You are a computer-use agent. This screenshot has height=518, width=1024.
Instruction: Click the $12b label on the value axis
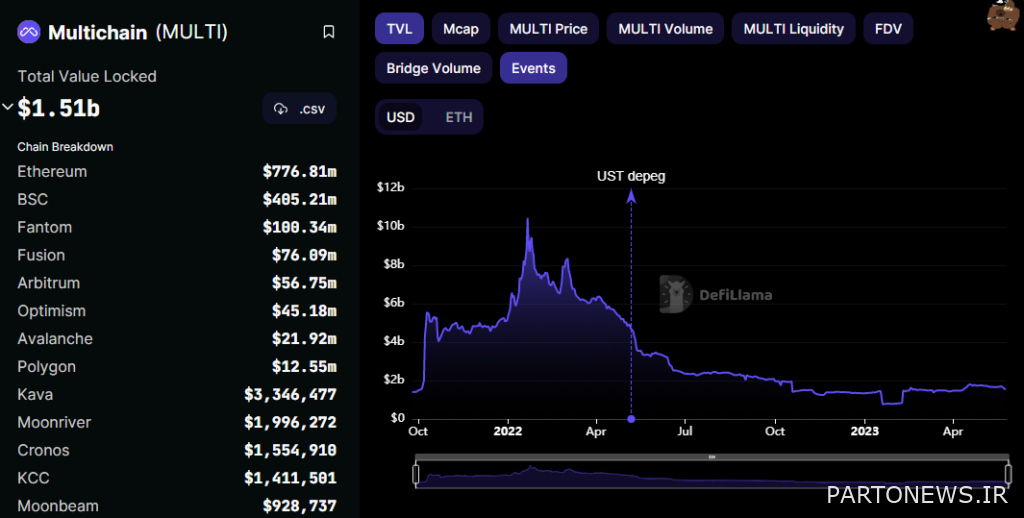coord(391,187)
